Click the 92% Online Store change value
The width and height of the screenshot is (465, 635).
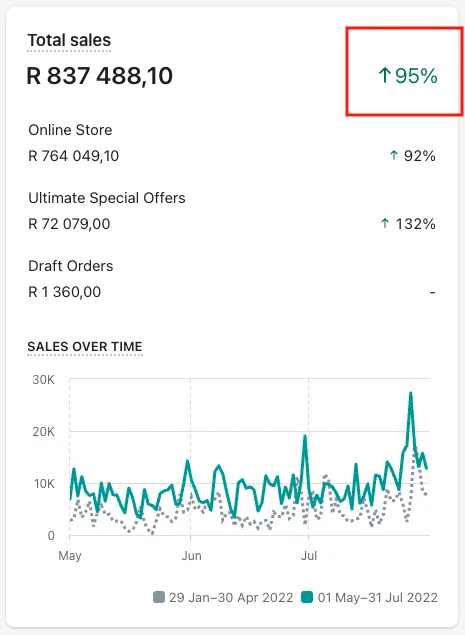(420, 156)
